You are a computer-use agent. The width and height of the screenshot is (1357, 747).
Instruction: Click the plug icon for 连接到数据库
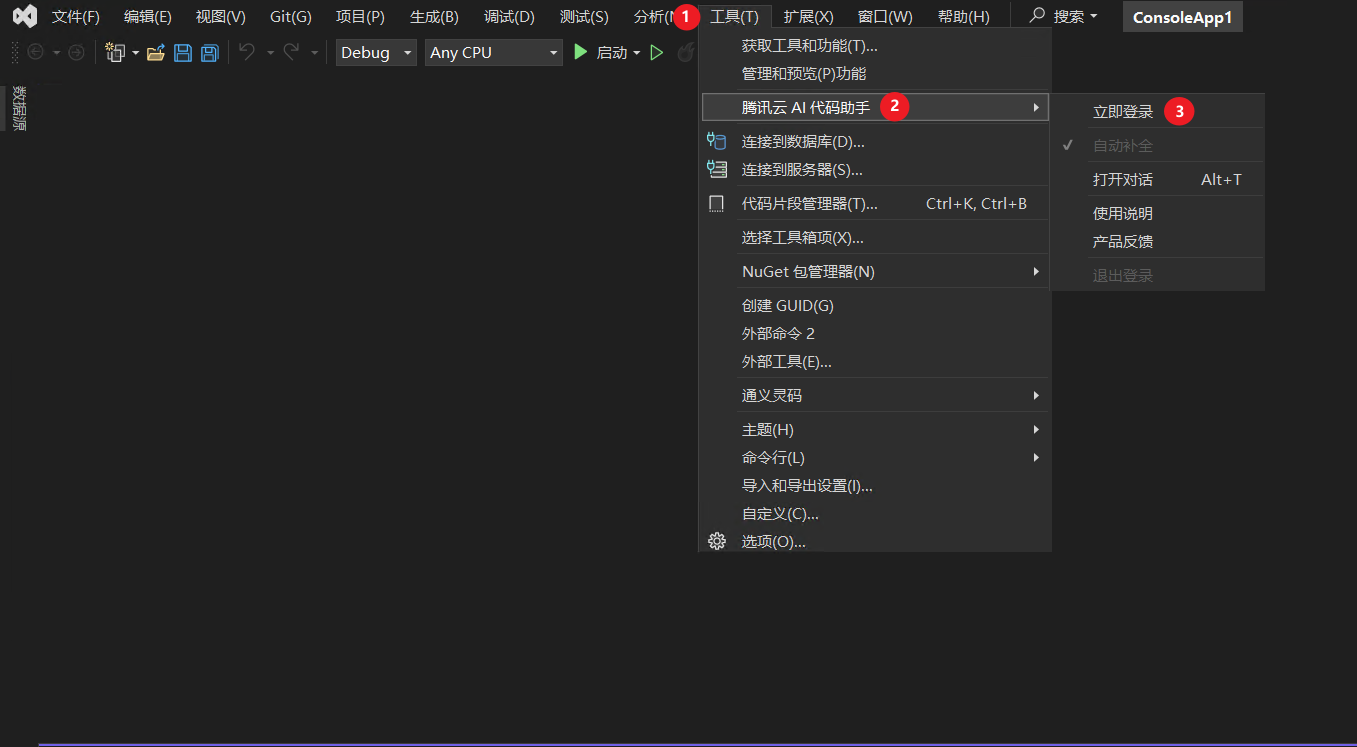coord(716,141)
